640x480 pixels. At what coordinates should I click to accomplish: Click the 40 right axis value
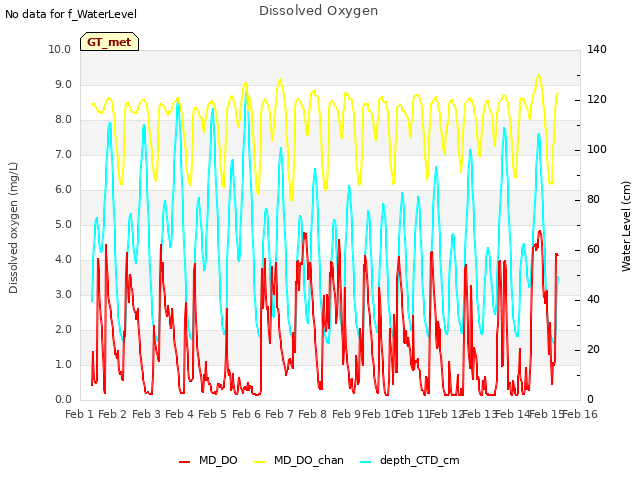pyautogui.click(x=593, y=300)
